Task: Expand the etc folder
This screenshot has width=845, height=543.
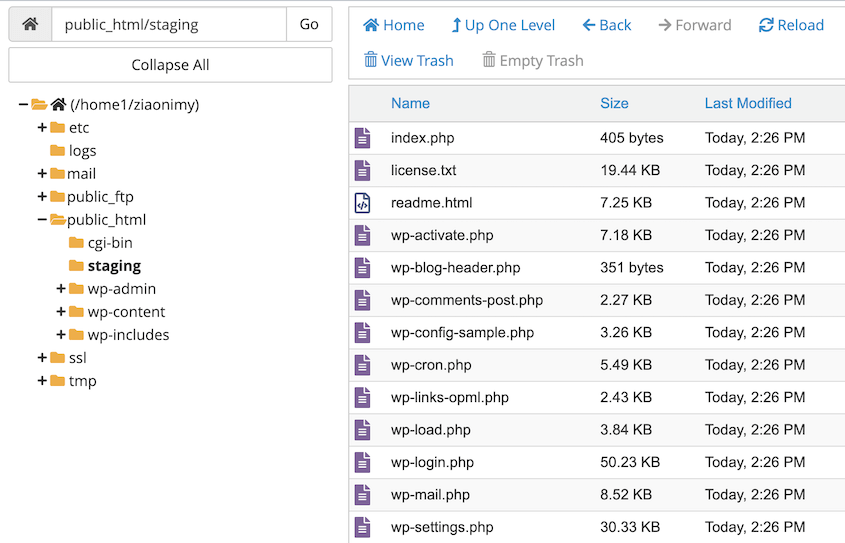Action: pos(42,128)
